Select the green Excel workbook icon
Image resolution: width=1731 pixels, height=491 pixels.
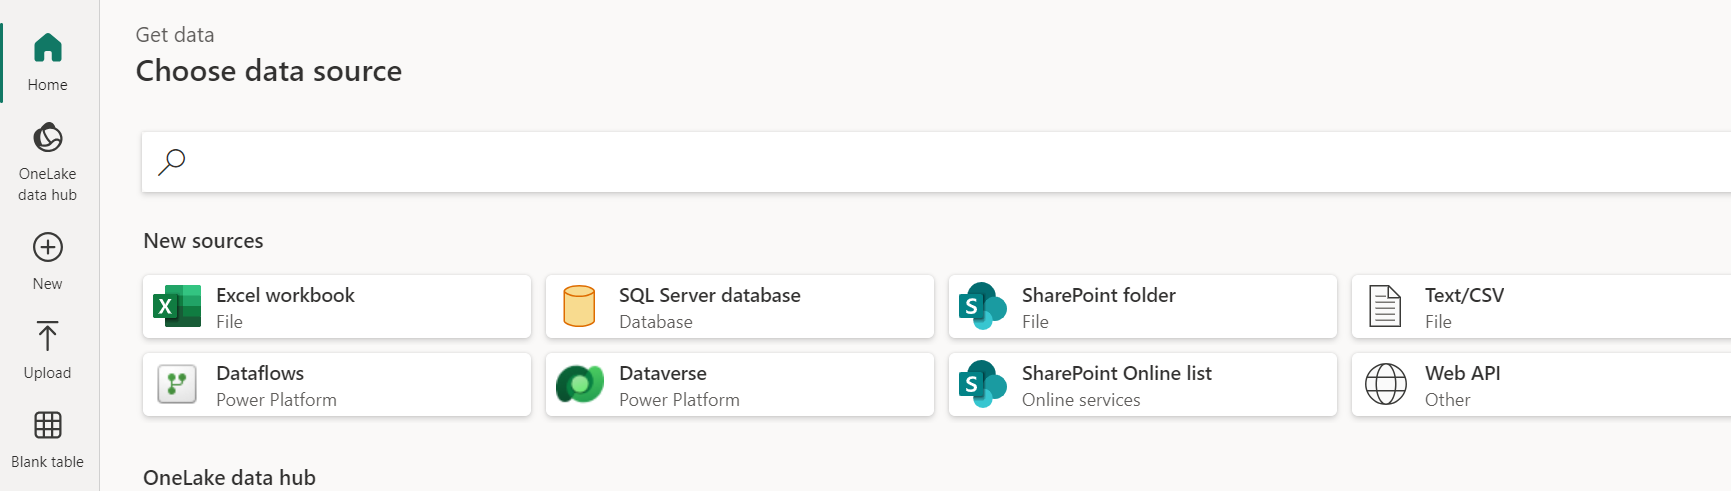point(177,306)
